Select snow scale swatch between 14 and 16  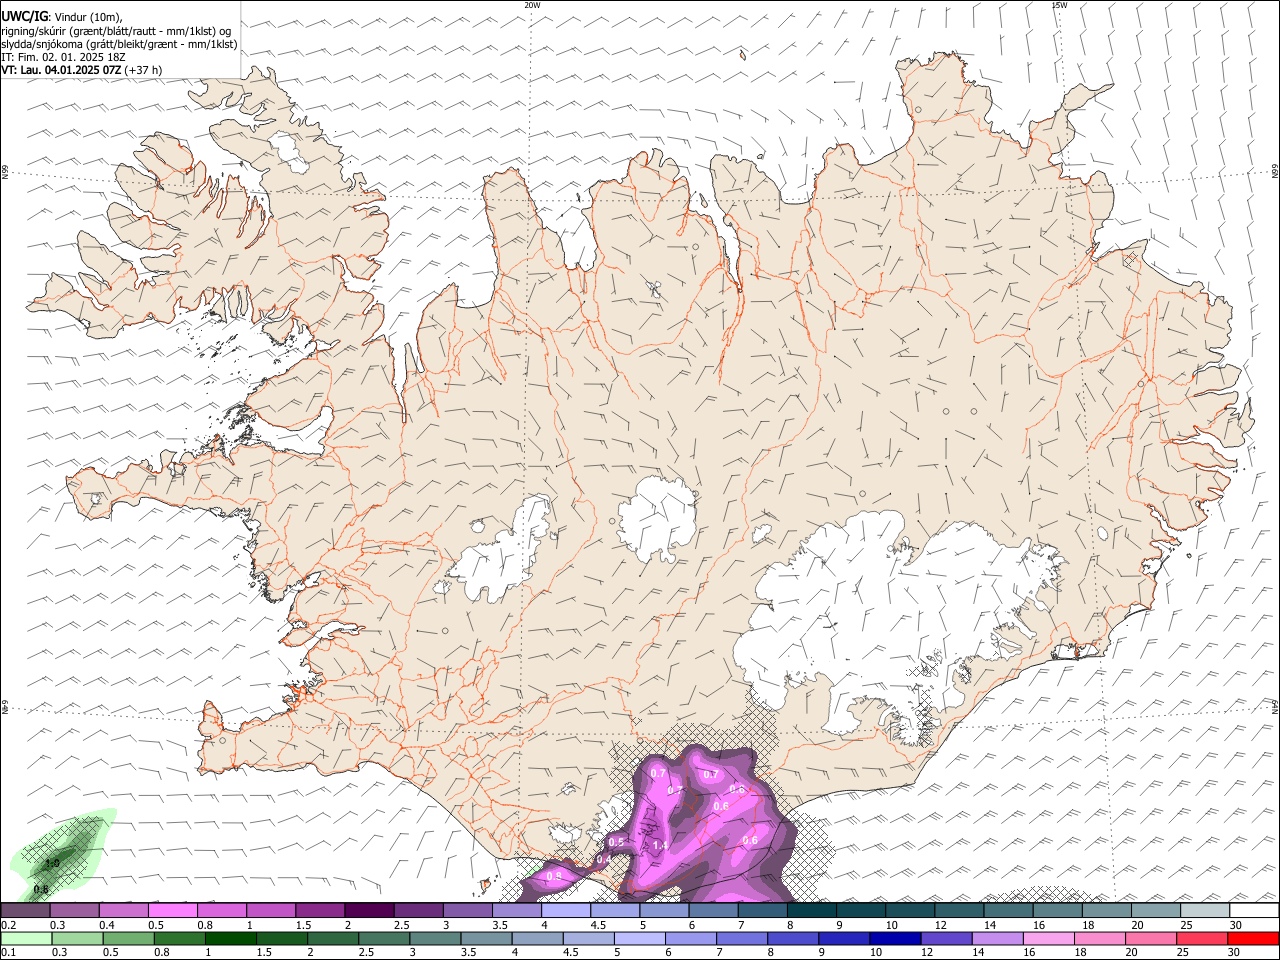point(1009,911)
